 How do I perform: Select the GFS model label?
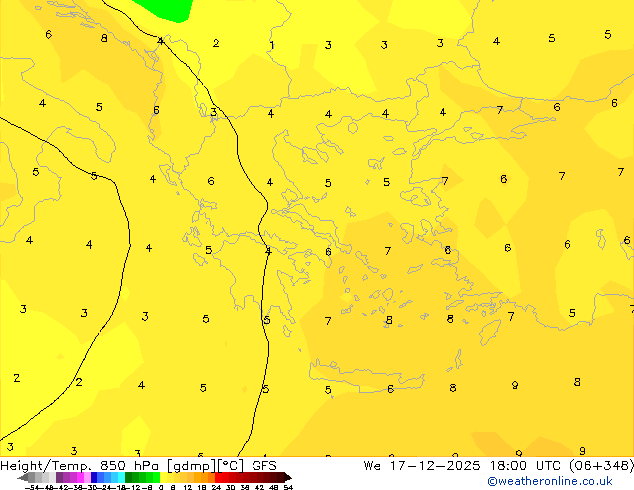tap(264, 466)
